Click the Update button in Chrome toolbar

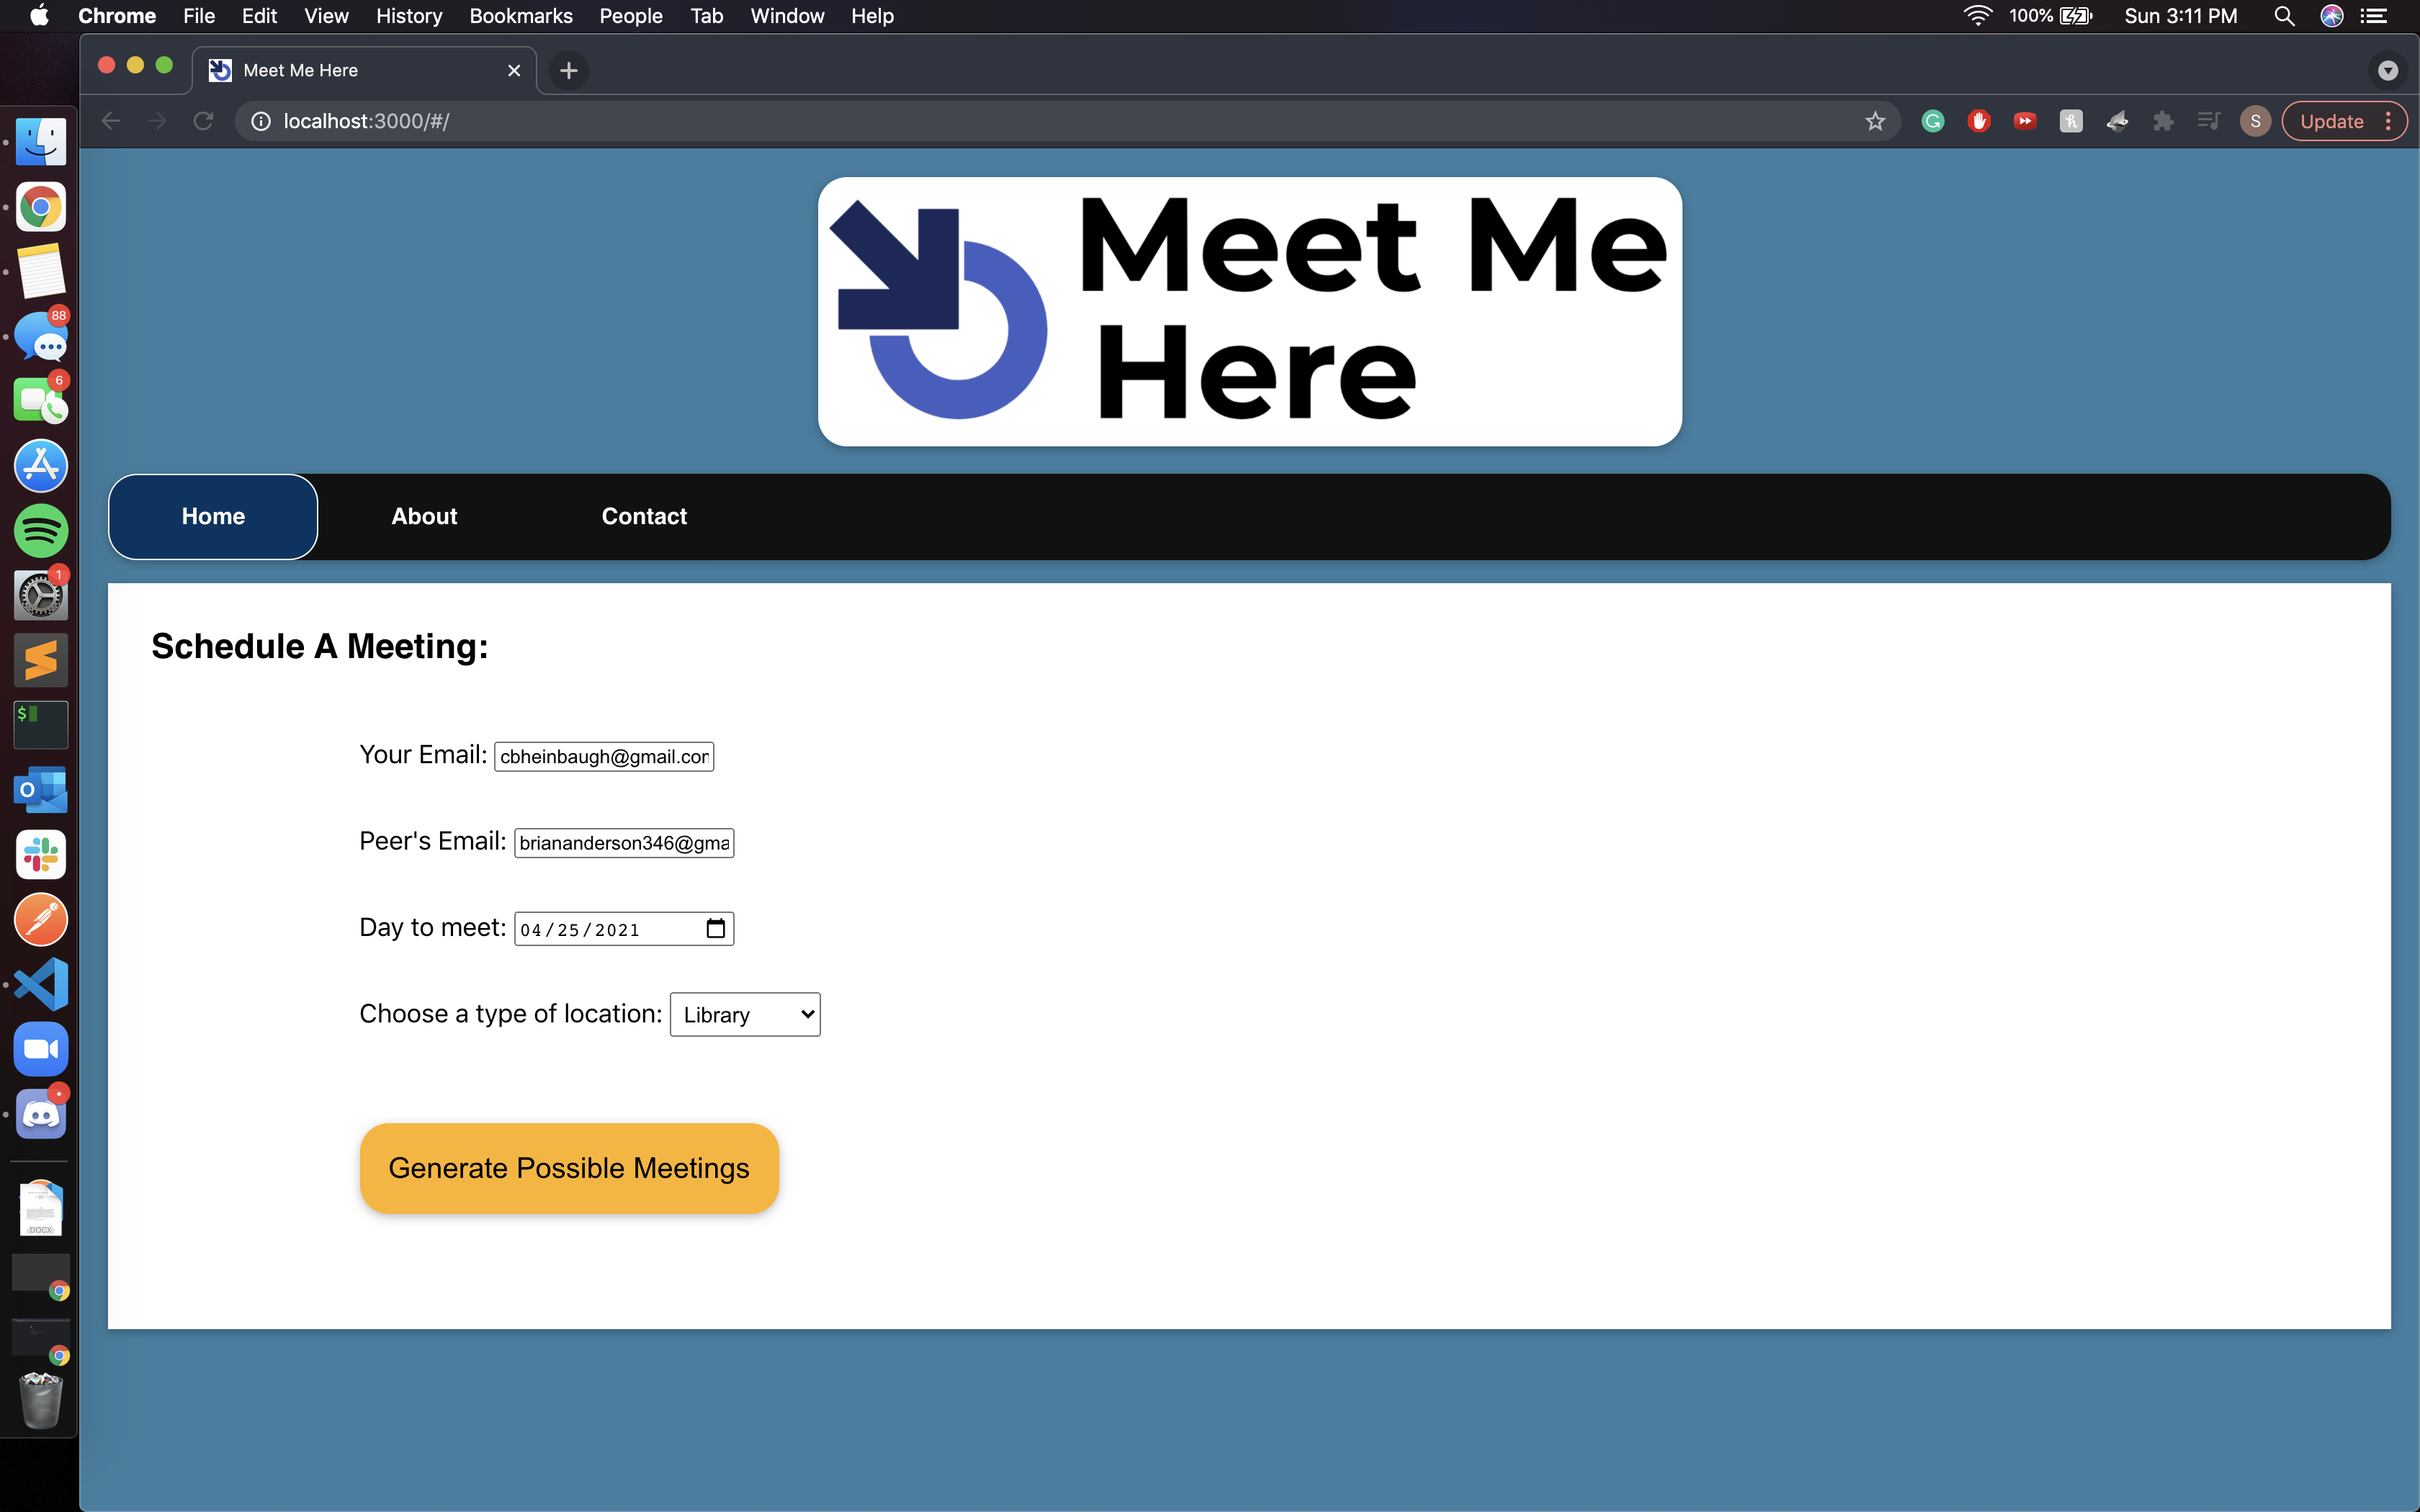pos(2330,121)
